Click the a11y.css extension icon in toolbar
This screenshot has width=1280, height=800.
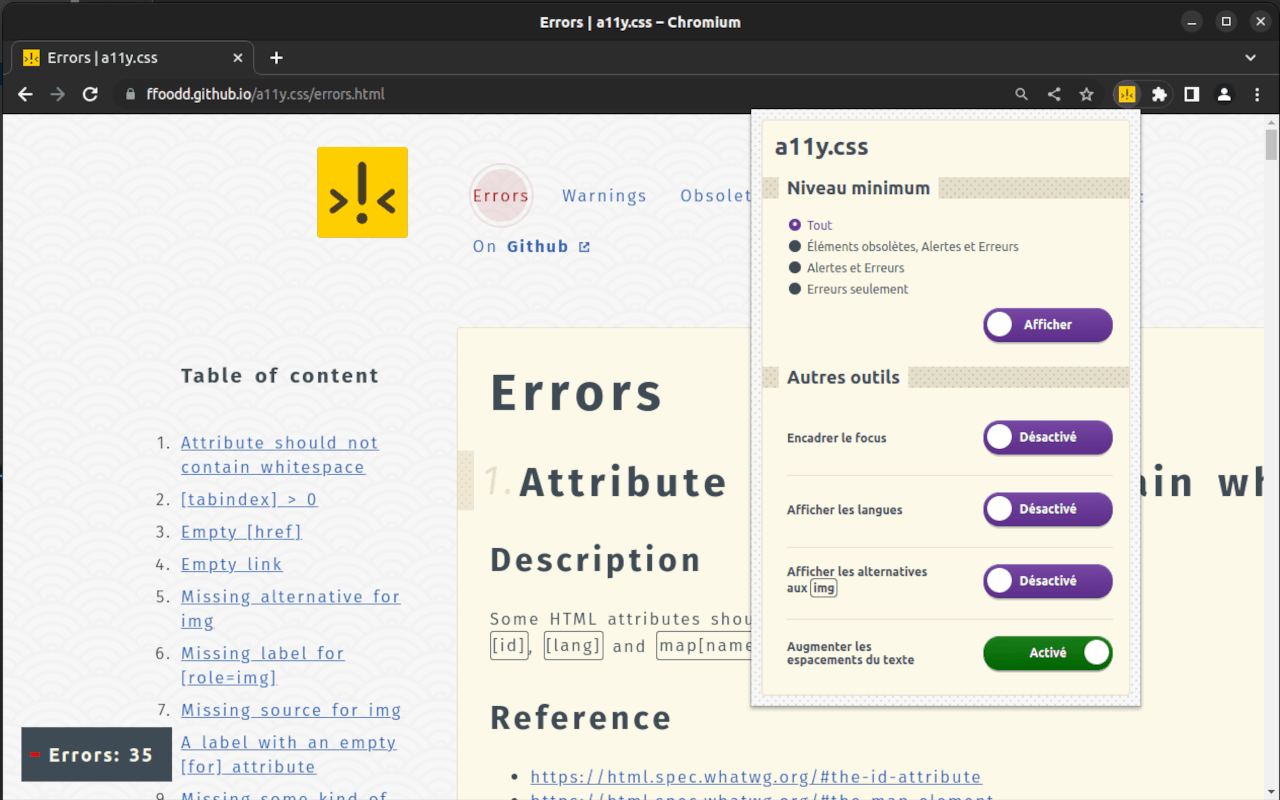click(x=1127, y=94)
